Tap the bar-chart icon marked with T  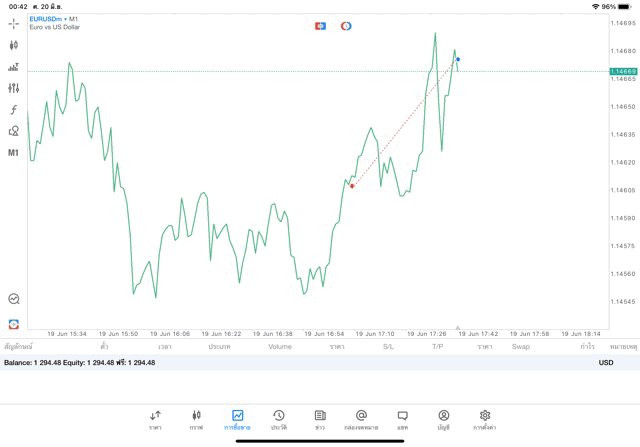click(x=14, y=67)
